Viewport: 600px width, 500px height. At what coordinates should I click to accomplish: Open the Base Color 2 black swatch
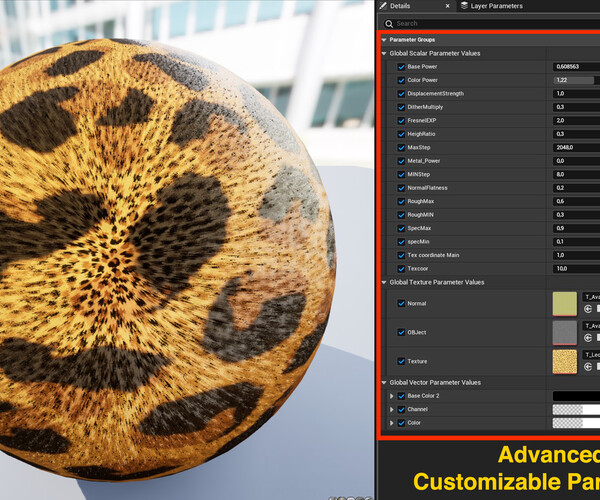point(576,396)
